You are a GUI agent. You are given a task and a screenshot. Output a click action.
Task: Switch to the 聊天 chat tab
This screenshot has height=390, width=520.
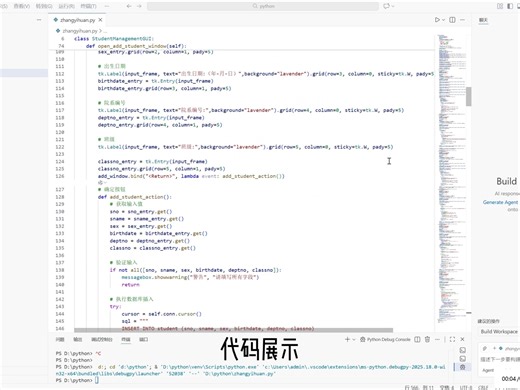click(483, 20)
